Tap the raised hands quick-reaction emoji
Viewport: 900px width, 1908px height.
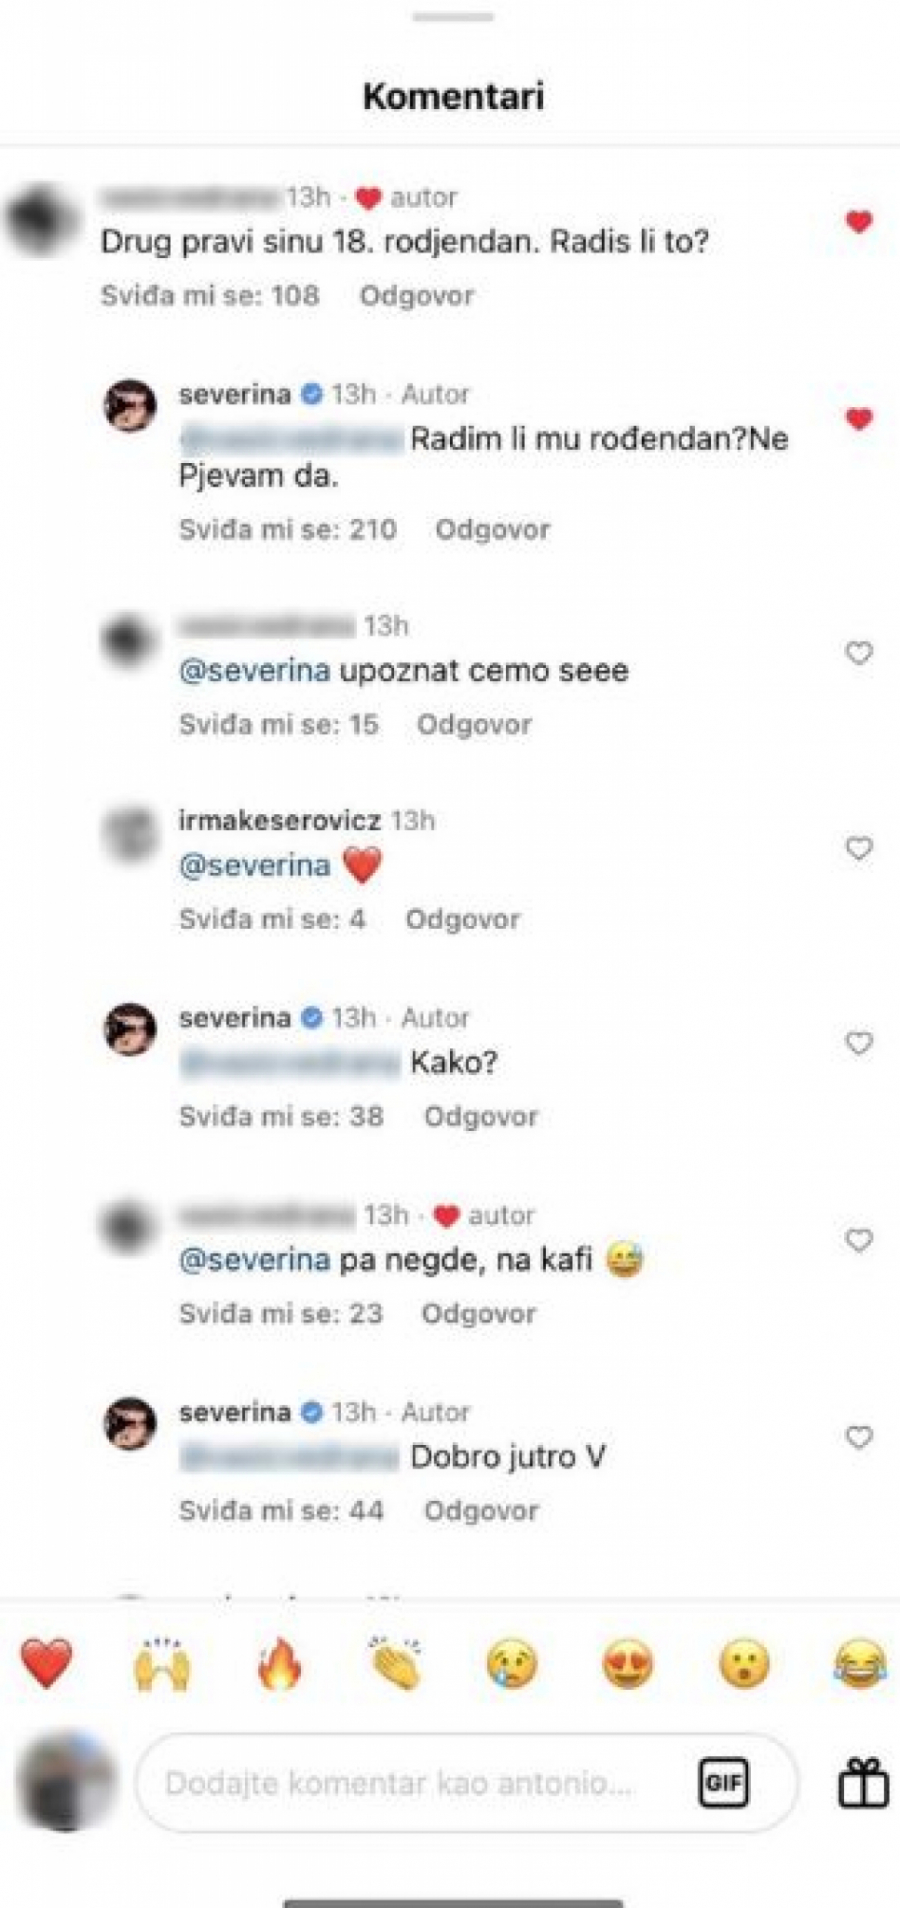click(162, 1664)
